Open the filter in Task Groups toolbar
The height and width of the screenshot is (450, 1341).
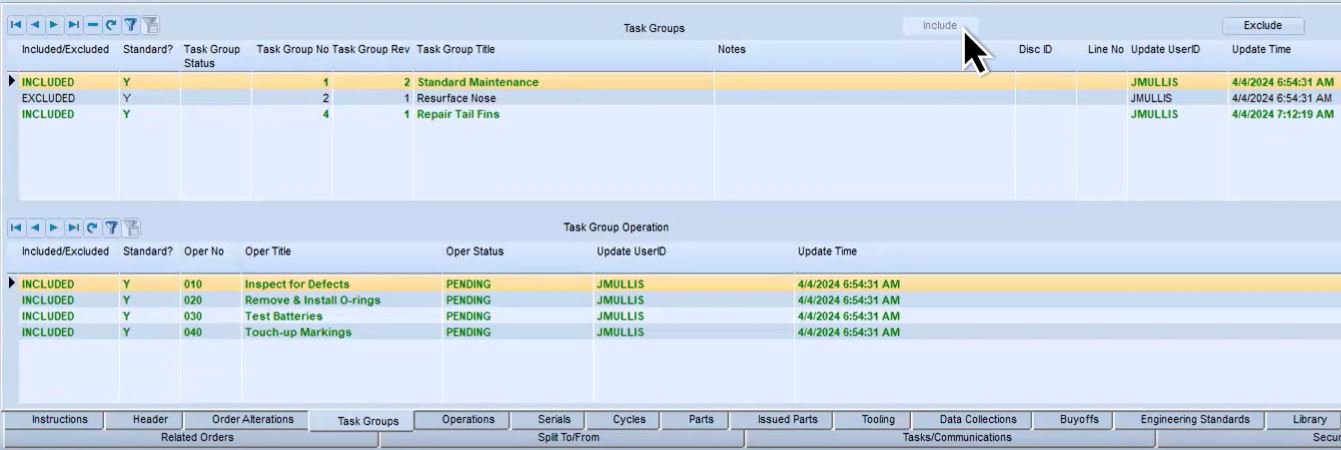130,25
